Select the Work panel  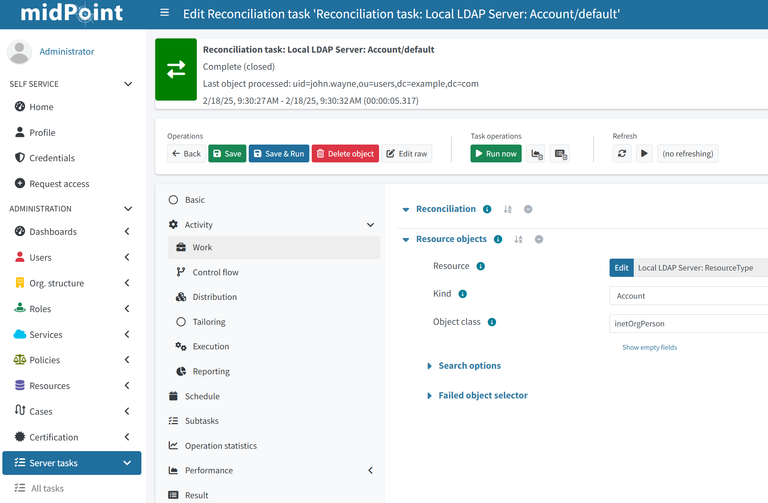coord(274,247)
